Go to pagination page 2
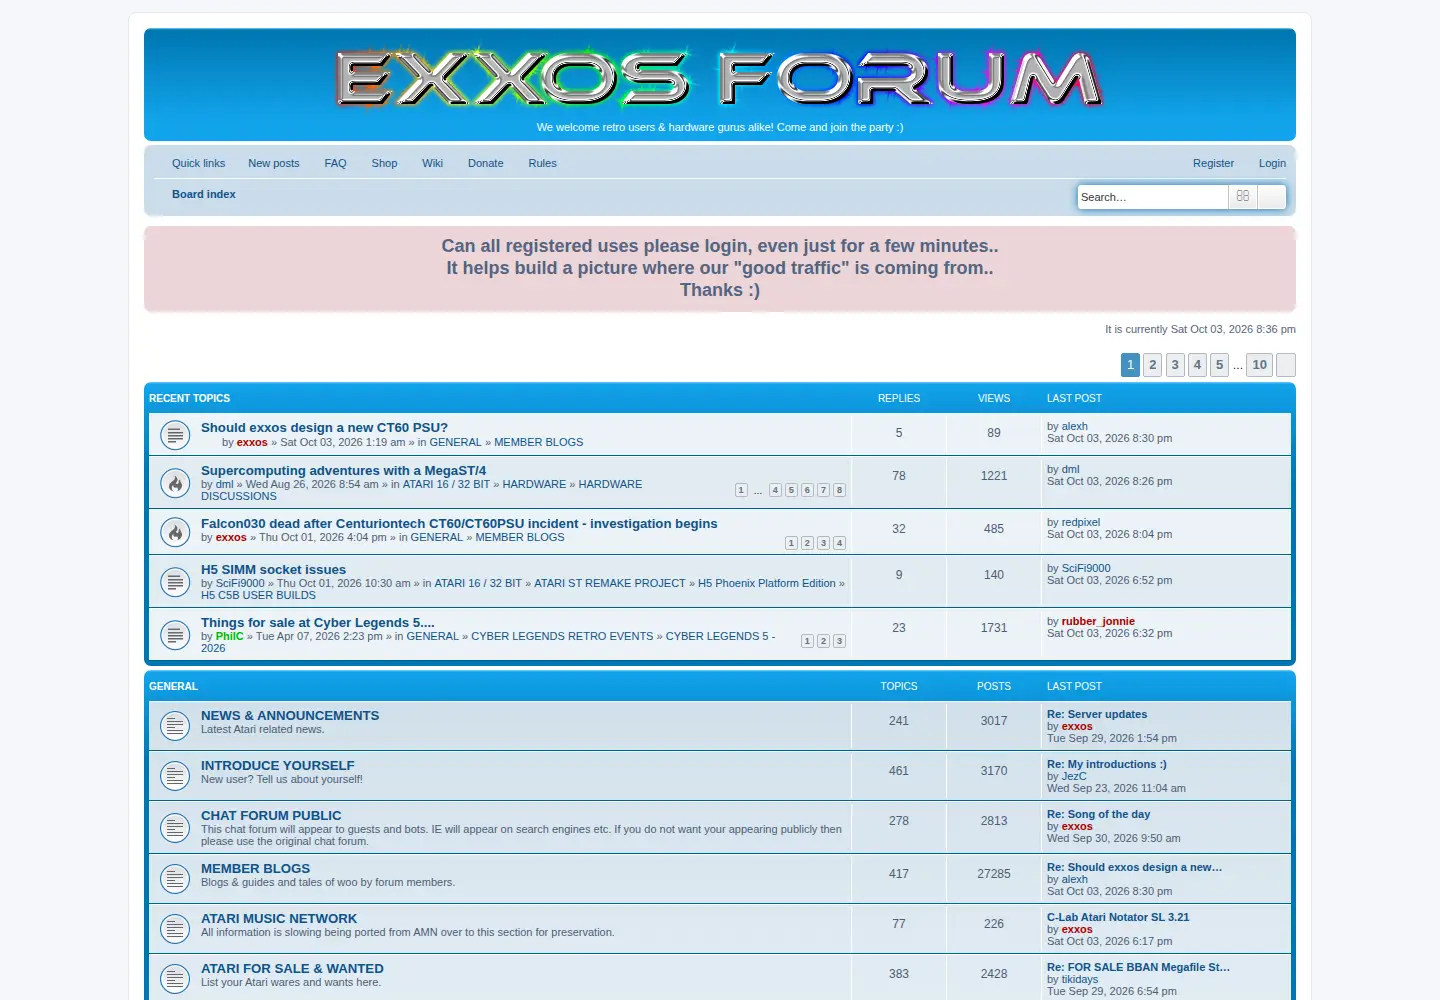This screenshot has width=1440, height=1000. pos(1153,365)
